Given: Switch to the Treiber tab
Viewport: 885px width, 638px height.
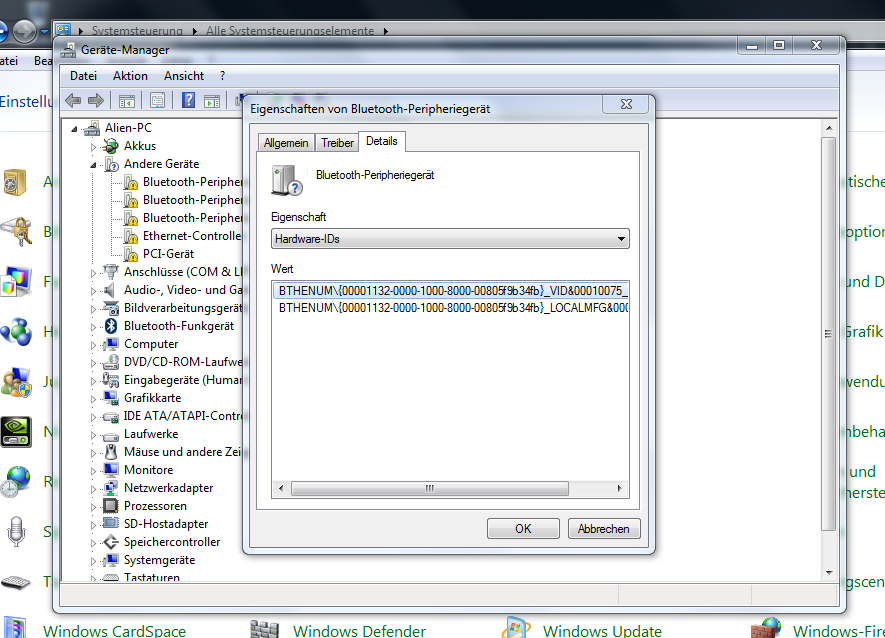Looking at the screenshot, I should [337, 143].
